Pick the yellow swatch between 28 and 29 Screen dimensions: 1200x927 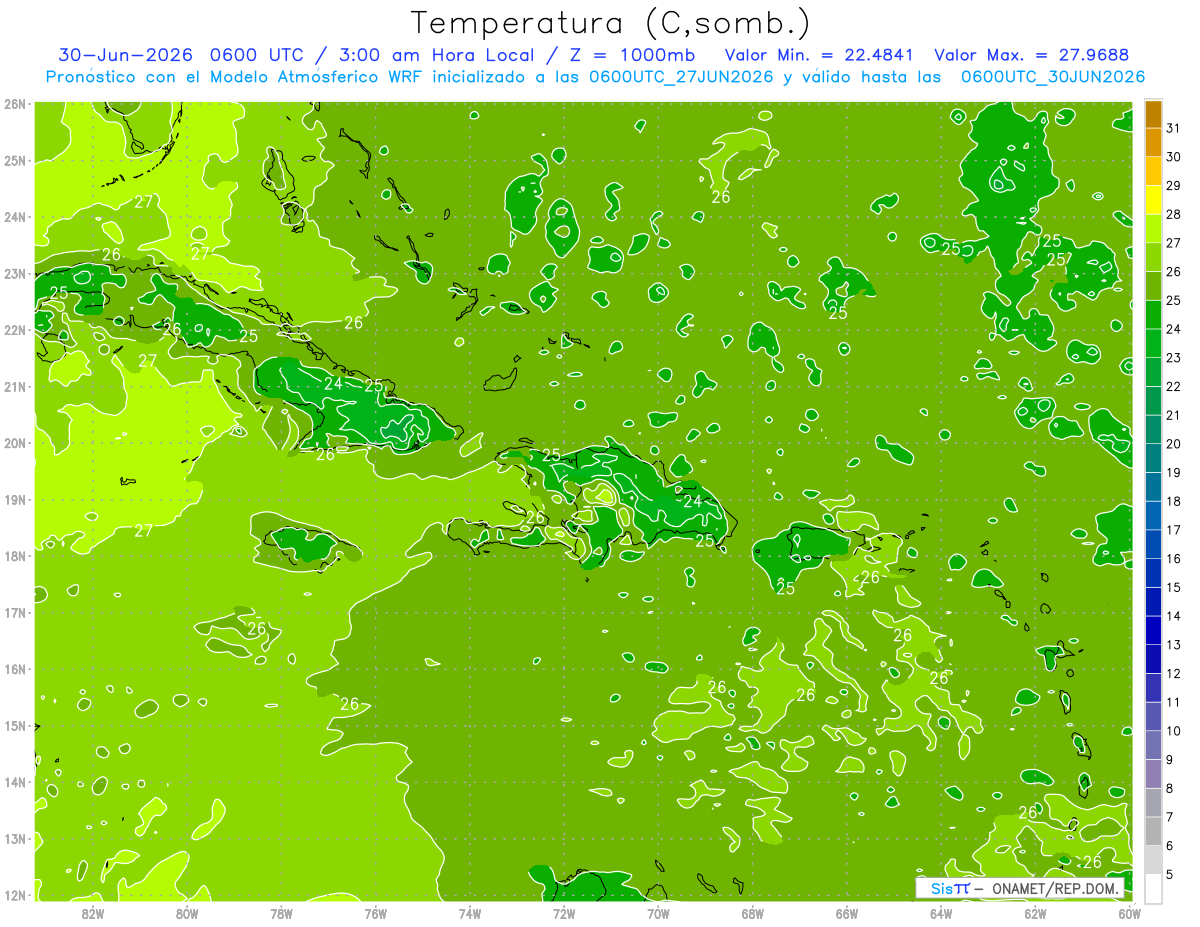(1153, 200)
